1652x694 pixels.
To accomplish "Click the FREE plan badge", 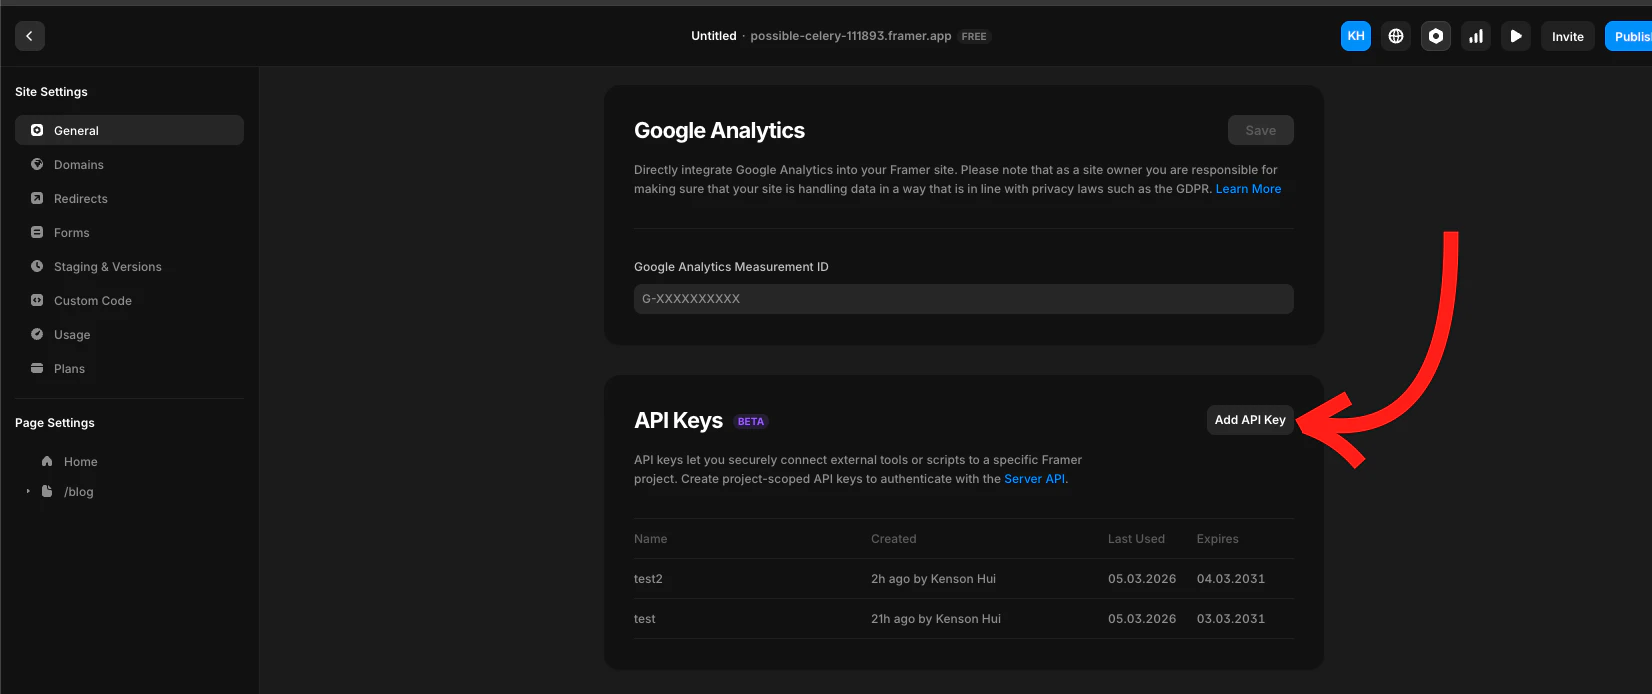I will point(974,37).
